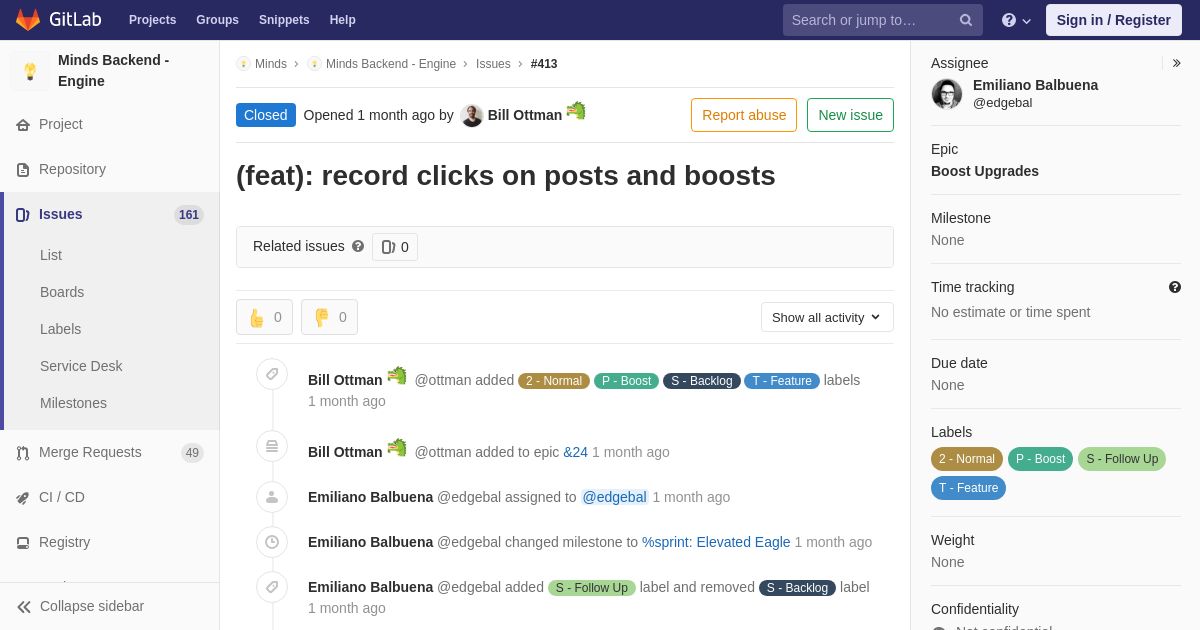Image resolution: width=1200 pixels, height=630 pixels.
Task: Click S - Backlog label in first activity
Action: [702, 381]
